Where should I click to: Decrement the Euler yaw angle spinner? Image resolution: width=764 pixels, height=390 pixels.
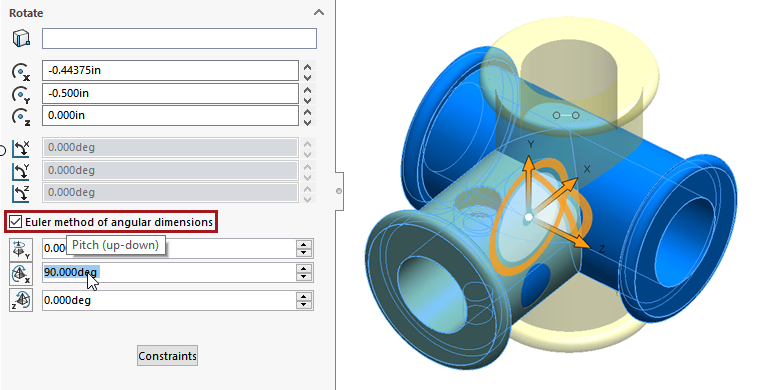click(304, 253)
